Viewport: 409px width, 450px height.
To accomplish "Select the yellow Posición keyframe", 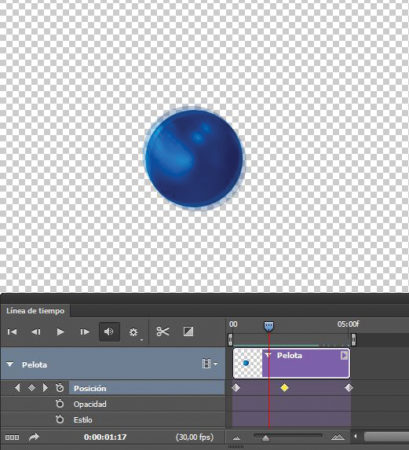I will [x=284, y=388].
